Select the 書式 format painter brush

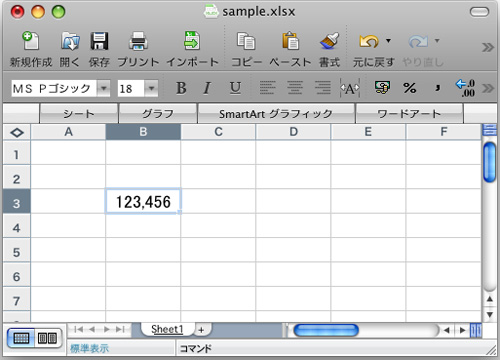[x=329, y=41]
